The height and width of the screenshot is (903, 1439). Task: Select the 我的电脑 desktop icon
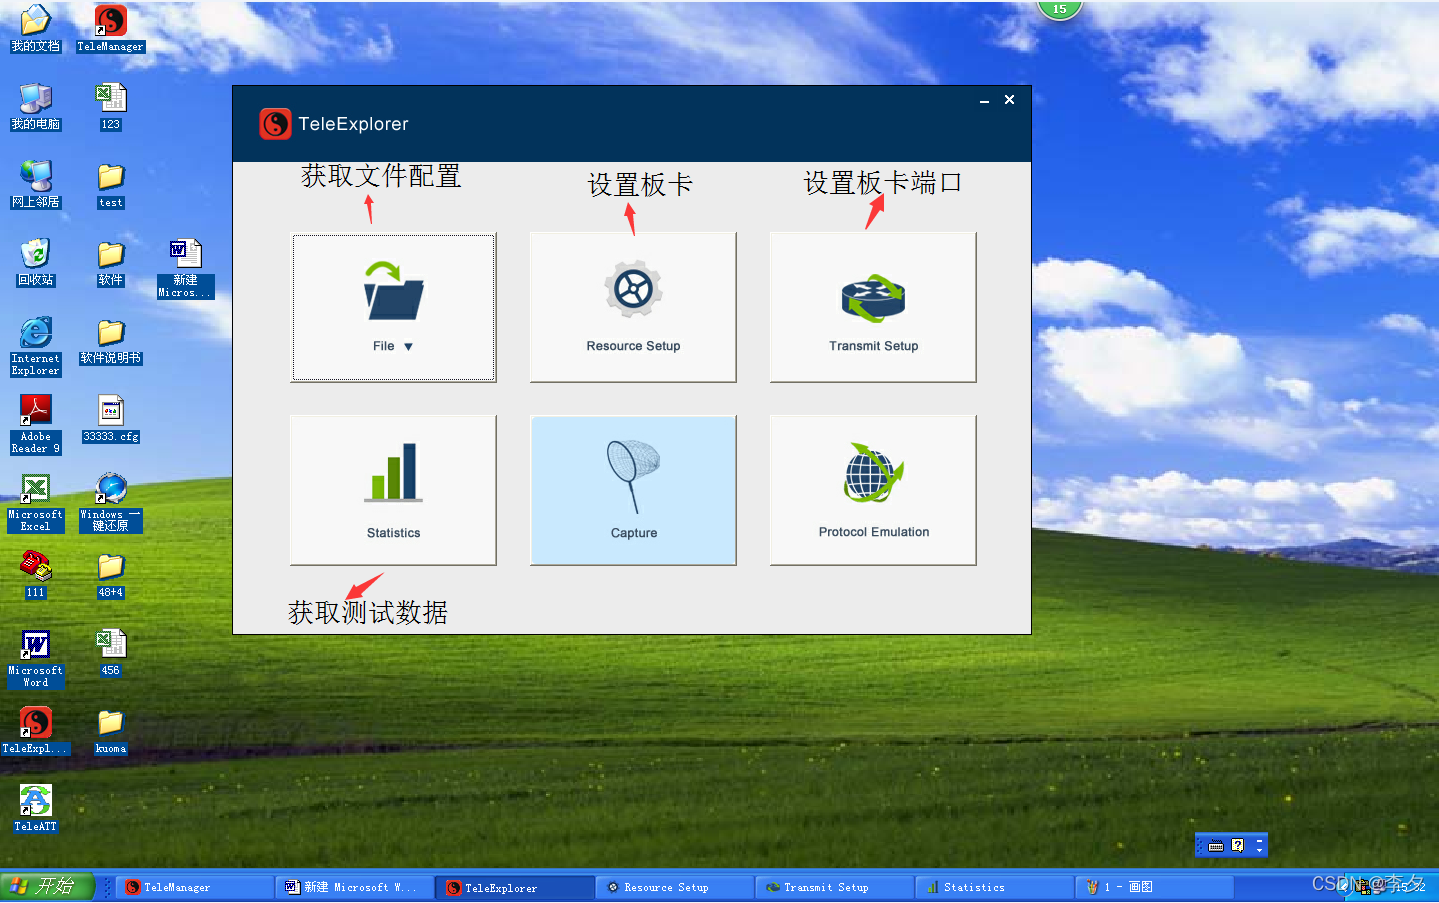point(35,106)
